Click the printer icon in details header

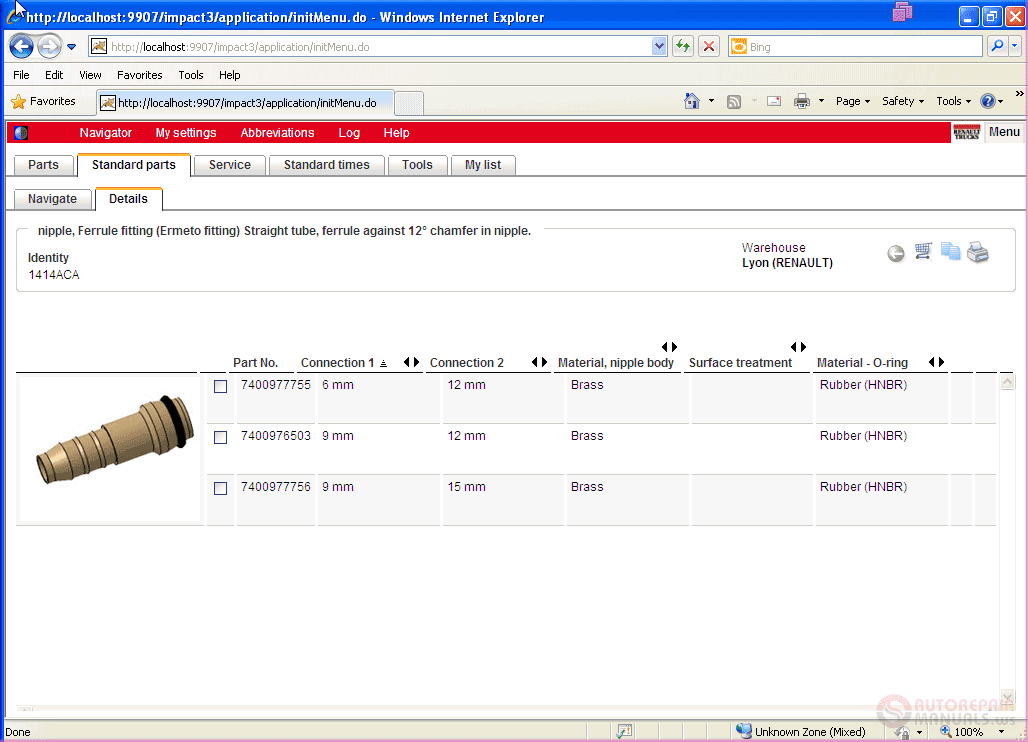click(x=978, y=252)
